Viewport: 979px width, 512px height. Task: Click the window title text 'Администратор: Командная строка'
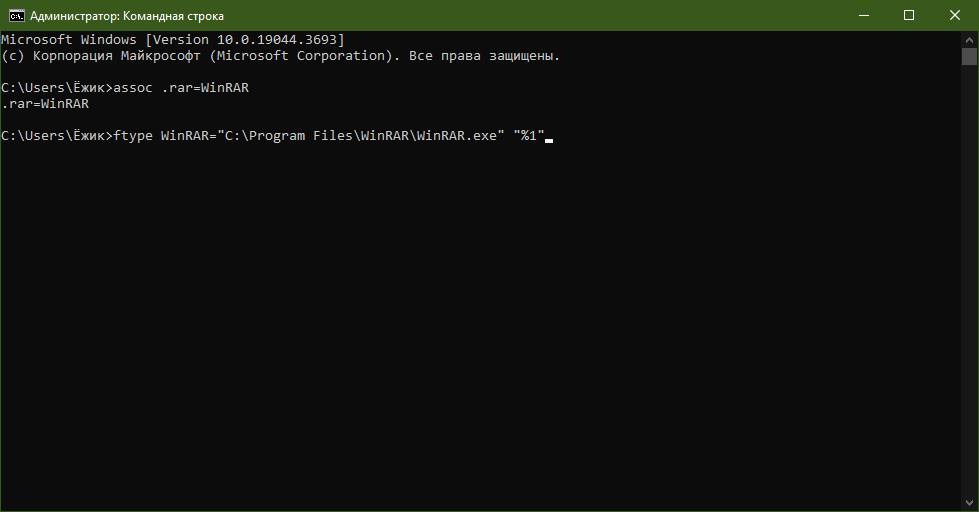[x=127, y=16]
